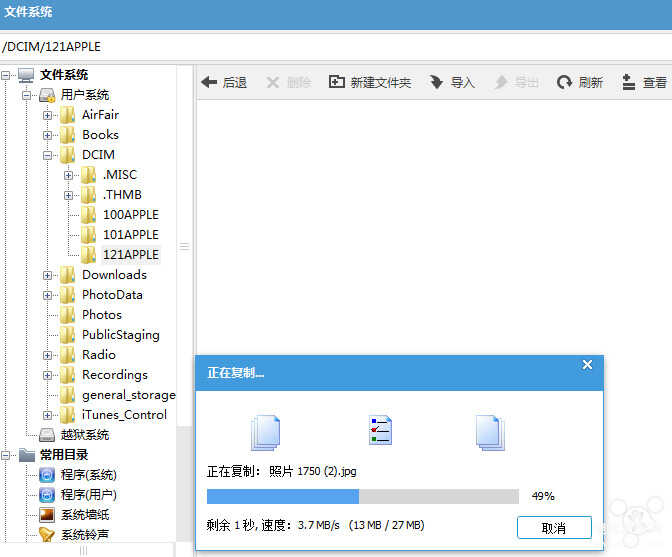This screenshot has height=557, width=672.
Task: Click the copy progress bar
Action: [x=363, y=497]
